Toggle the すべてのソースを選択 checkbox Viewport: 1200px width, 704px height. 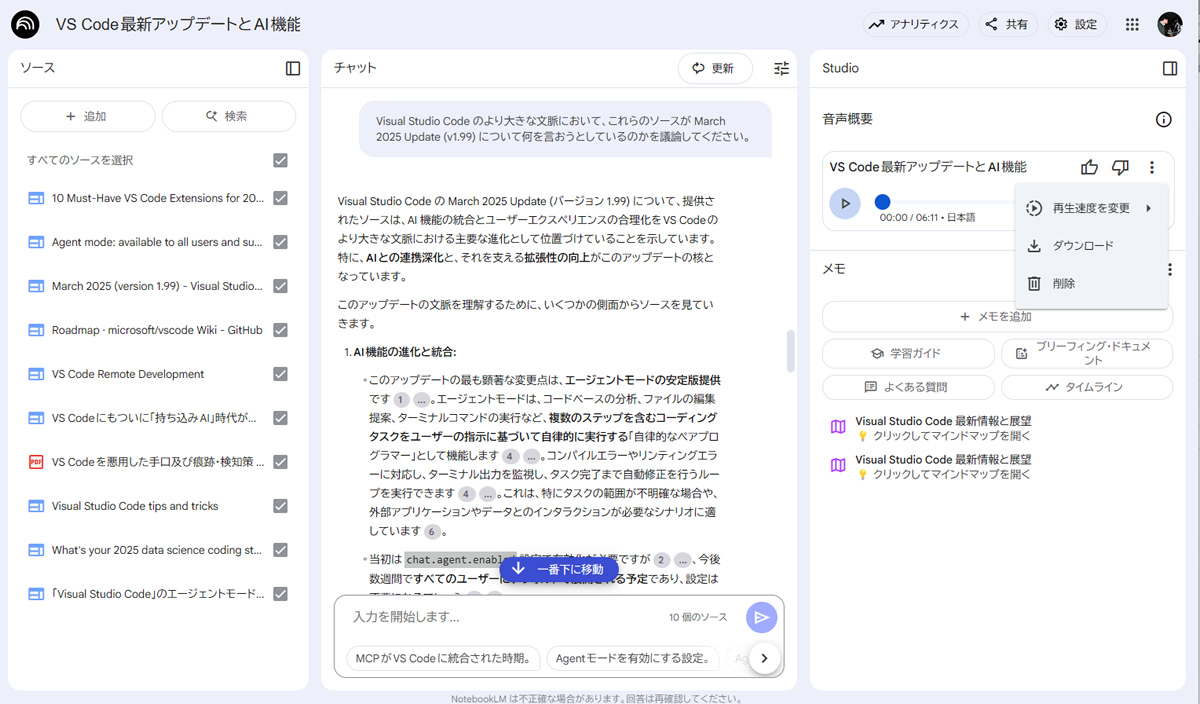281,160
